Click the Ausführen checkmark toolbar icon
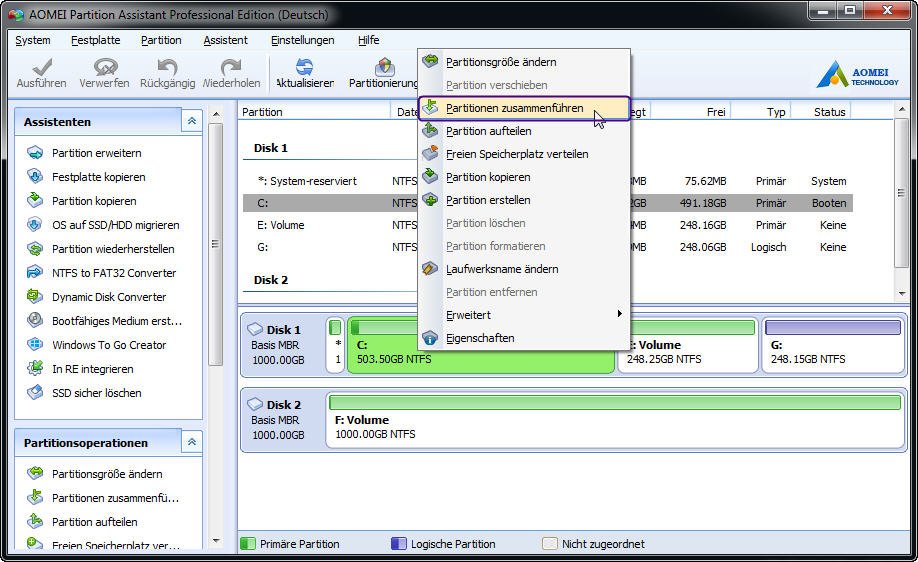The image size is (918, 562). [x=42, y=67]
